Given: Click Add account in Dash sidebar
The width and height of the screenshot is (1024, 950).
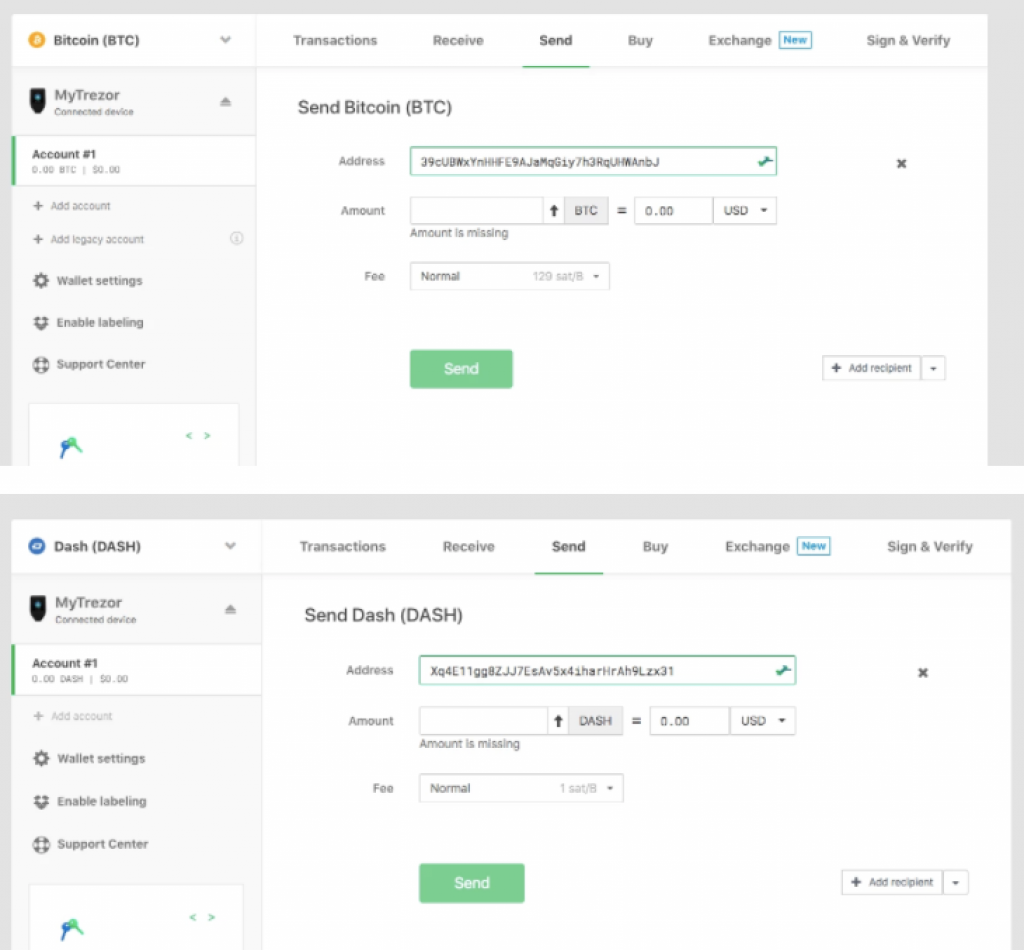Looking at the screenshot, I should pos(72,716).
